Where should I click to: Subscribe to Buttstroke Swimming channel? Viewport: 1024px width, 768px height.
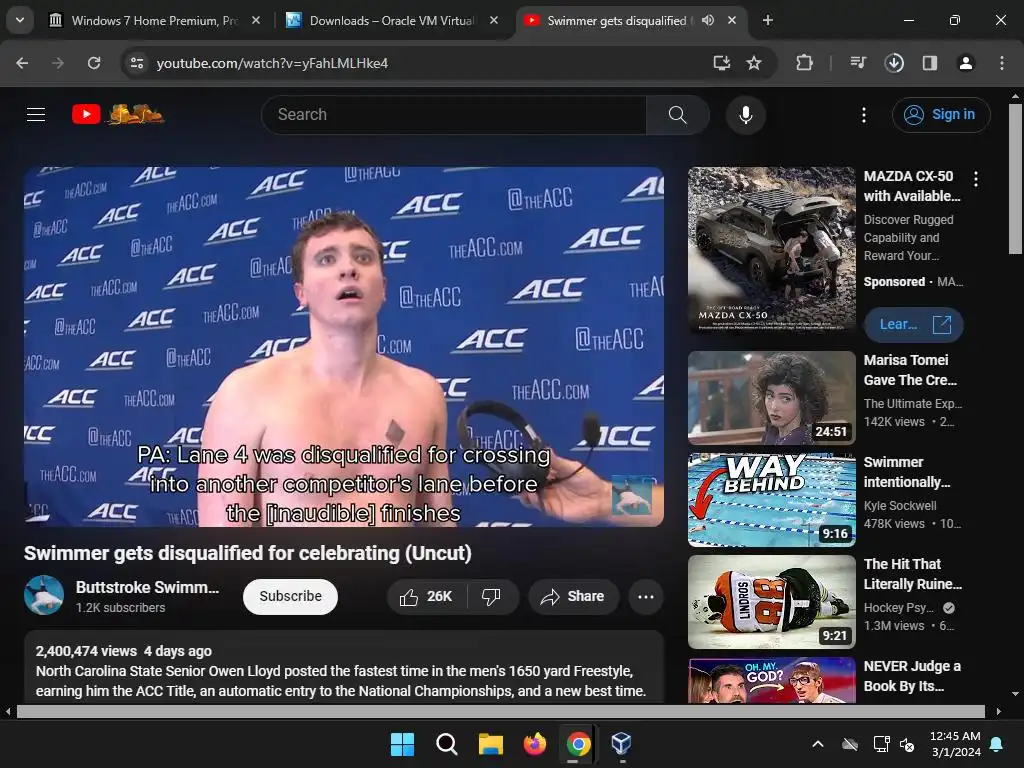point(291,596)
